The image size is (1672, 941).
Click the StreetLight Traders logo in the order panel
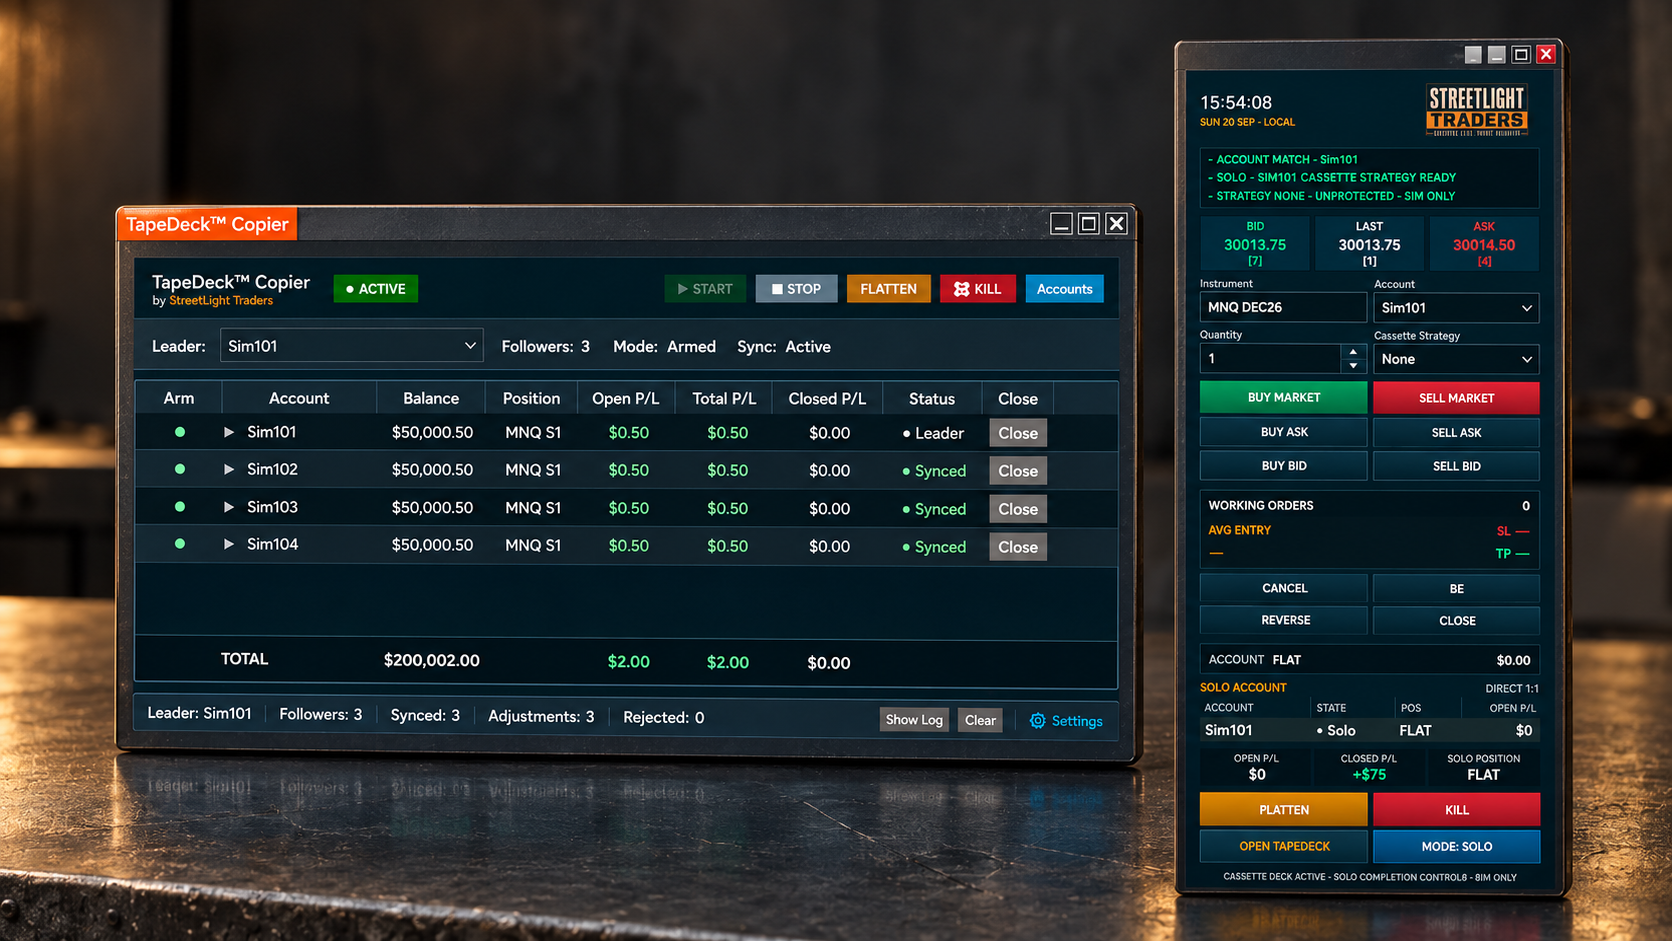(1477, 111)
